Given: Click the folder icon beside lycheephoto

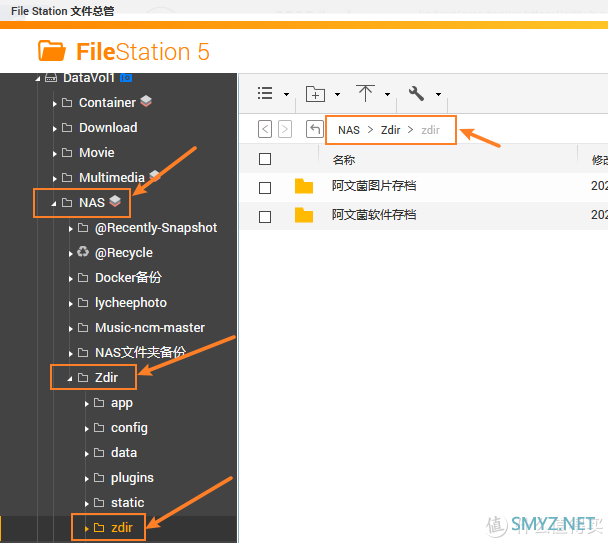Looking at the screenshot, I should [83, 303].
